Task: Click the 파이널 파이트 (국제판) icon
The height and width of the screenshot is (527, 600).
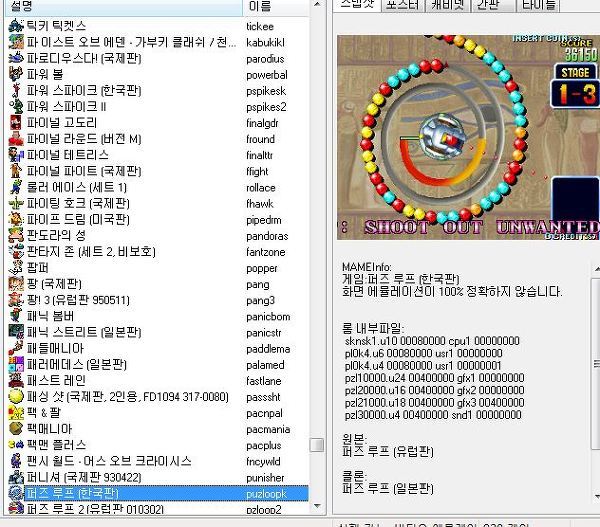Action: (16, 170)
